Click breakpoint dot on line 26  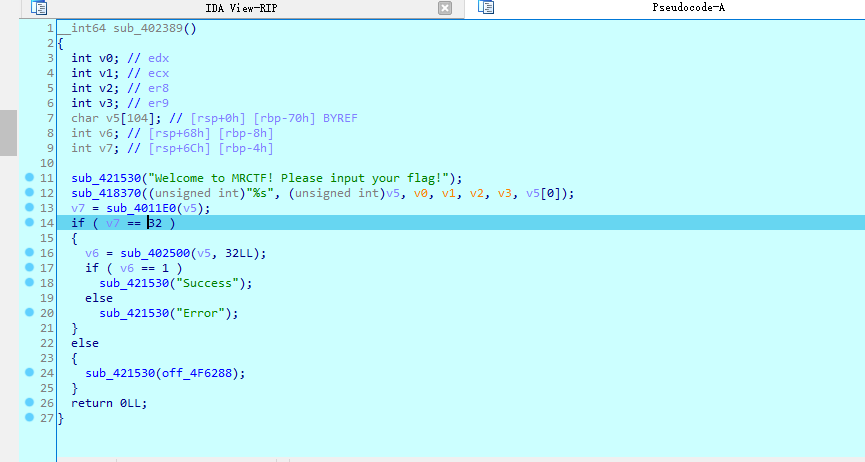pyautogui.click(x=30, y=403)
